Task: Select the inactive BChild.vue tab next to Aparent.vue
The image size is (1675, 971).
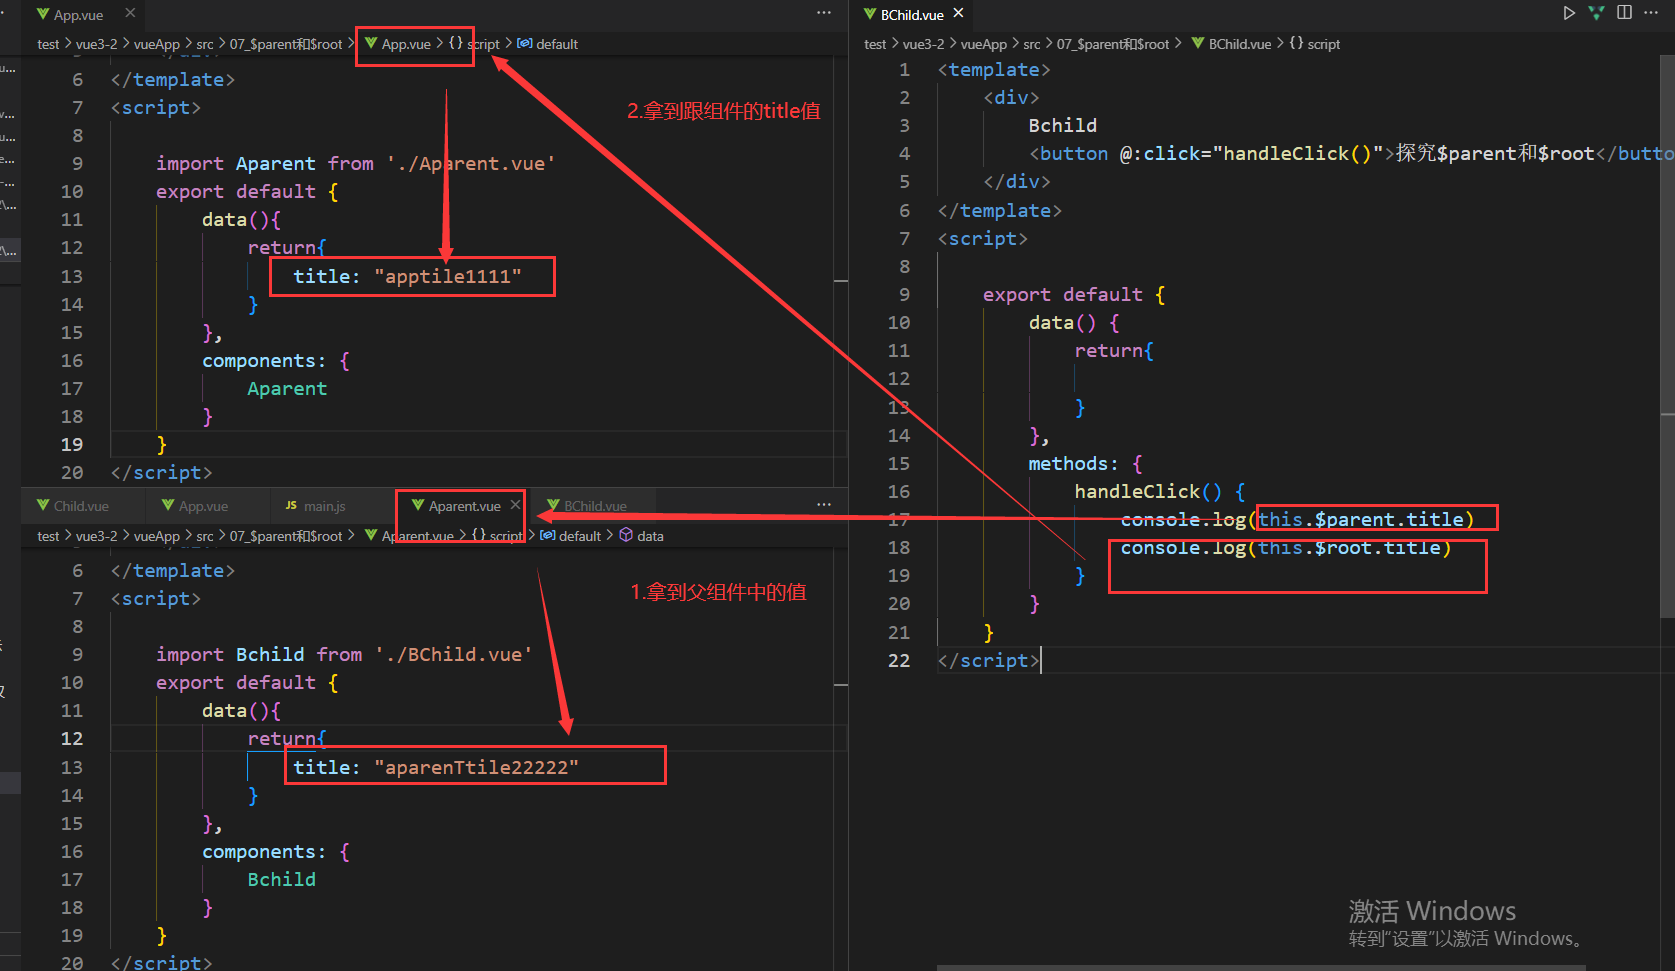Action: tap(595, 506)
